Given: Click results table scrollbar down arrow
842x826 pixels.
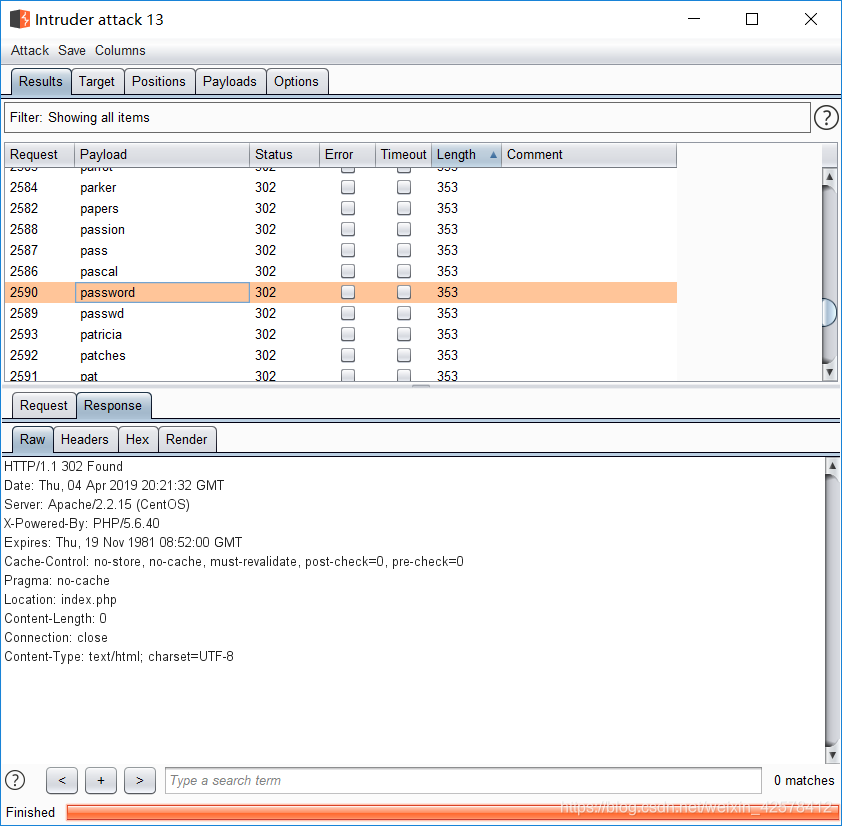Looking at the screenshot, I should coord(830,372).
